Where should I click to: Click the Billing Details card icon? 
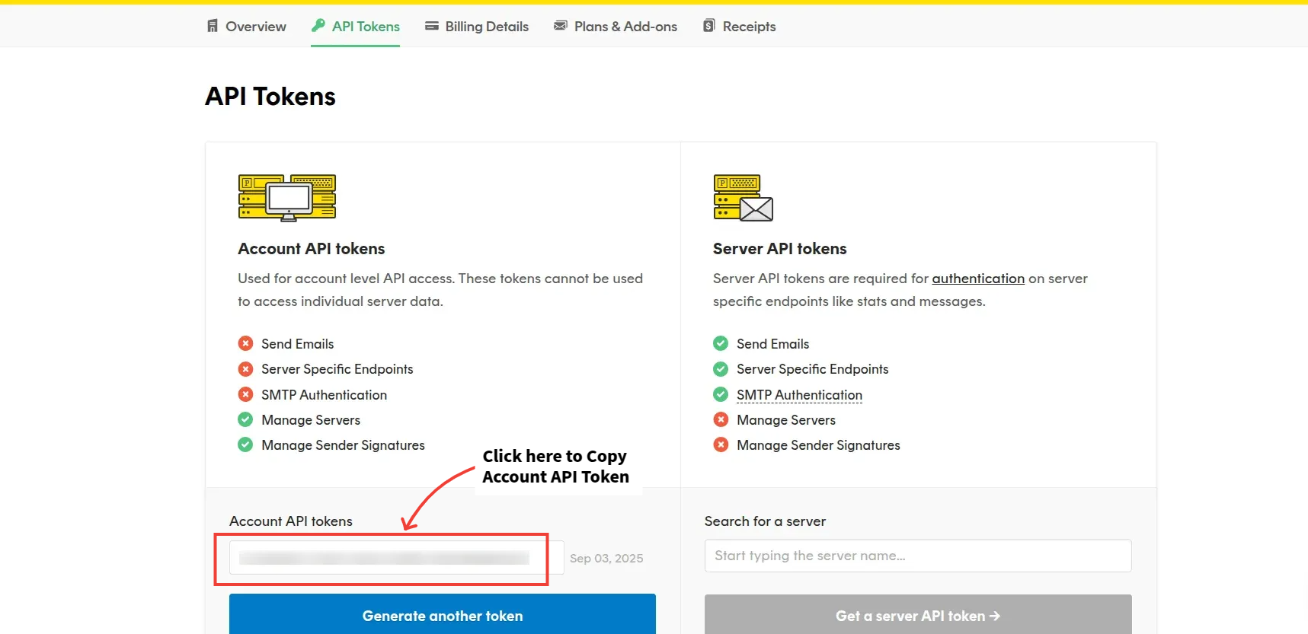(431, 26)
